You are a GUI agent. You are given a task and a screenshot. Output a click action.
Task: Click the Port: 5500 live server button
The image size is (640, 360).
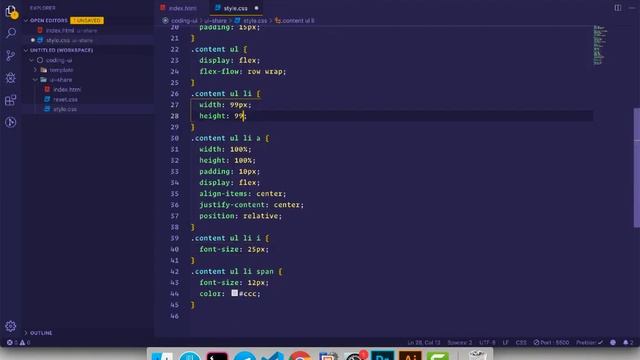pos(551,342)
